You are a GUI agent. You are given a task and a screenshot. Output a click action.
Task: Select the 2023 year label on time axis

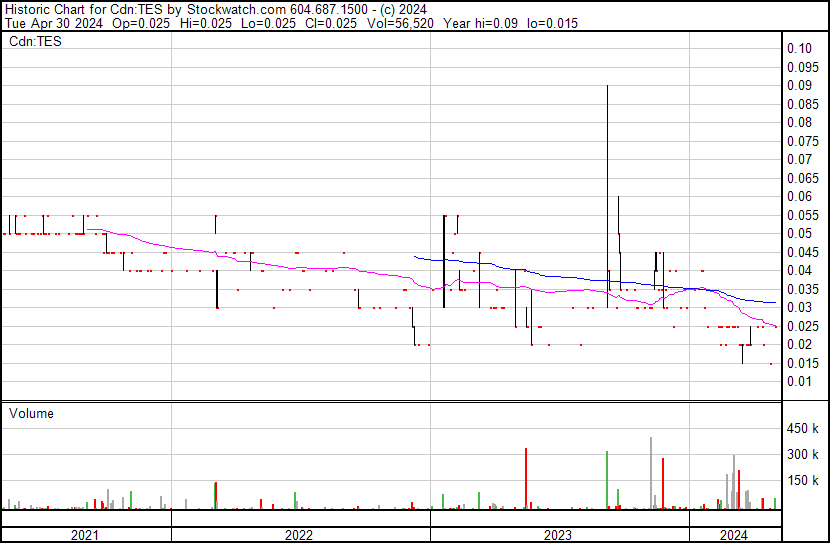coord(558,535)
